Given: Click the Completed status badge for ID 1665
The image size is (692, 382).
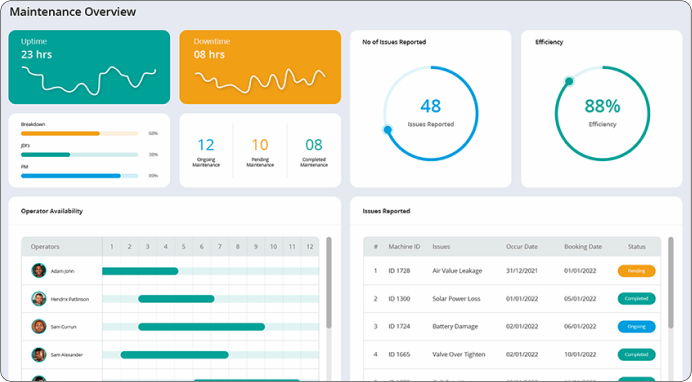Looking at the screenshot, I should 636,354.
